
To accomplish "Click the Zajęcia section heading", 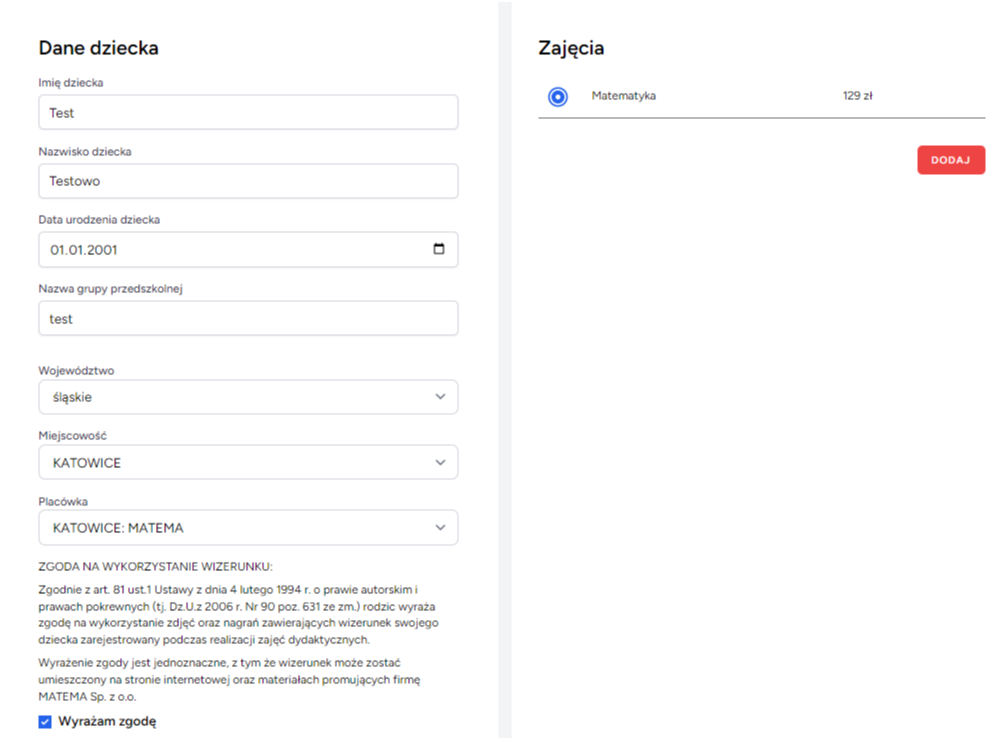I will pos(571,48).
